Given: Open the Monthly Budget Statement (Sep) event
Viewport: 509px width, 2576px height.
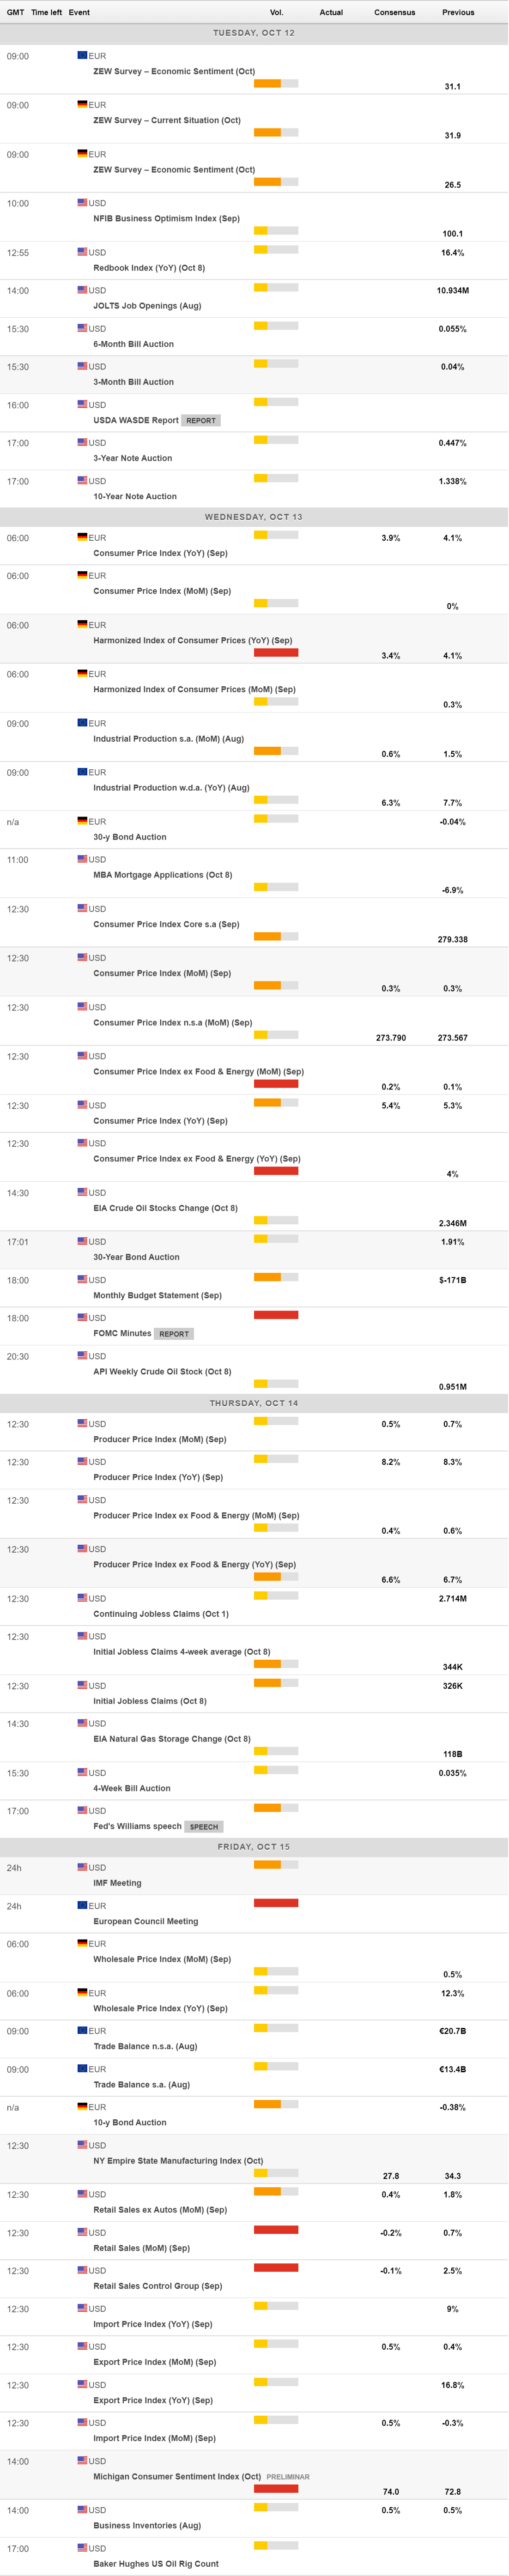Looking at the screenshot, I should tap(157, 1295).
